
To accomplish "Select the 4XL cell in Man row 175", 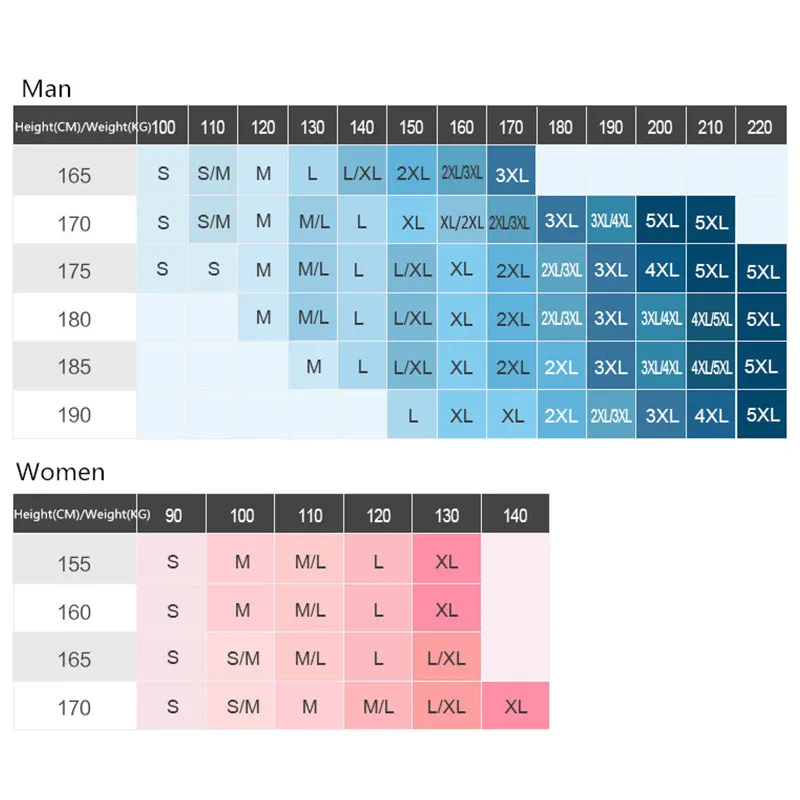I will point(661,269).
